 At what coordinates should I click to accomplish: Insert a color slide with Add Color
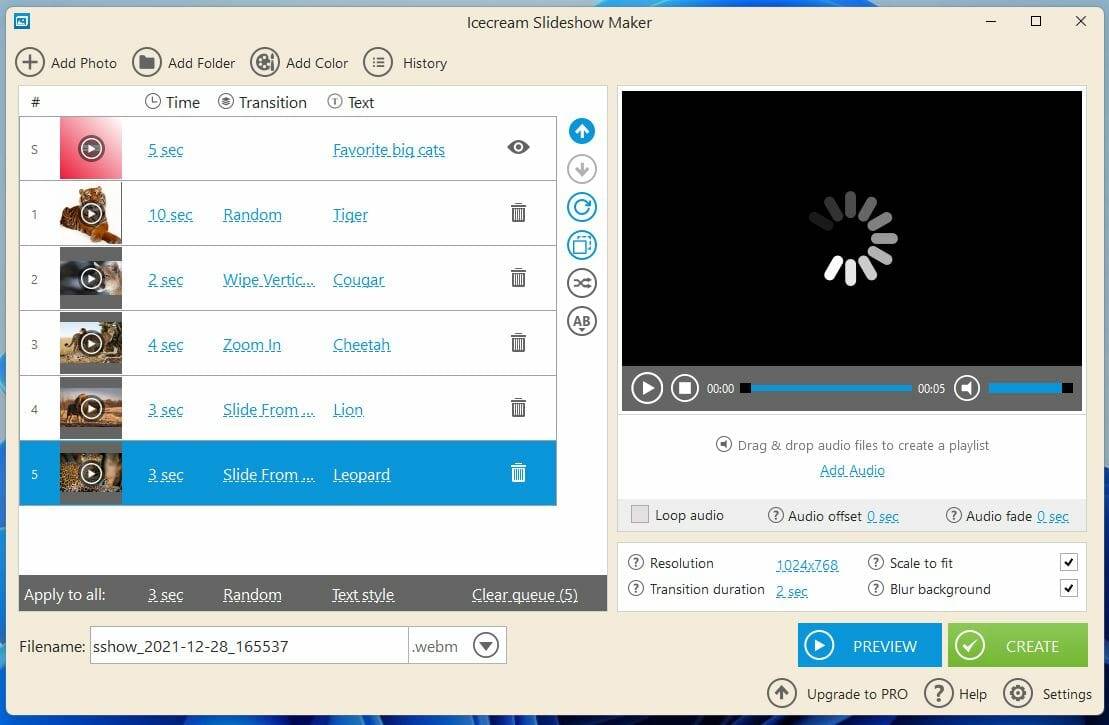299,62
